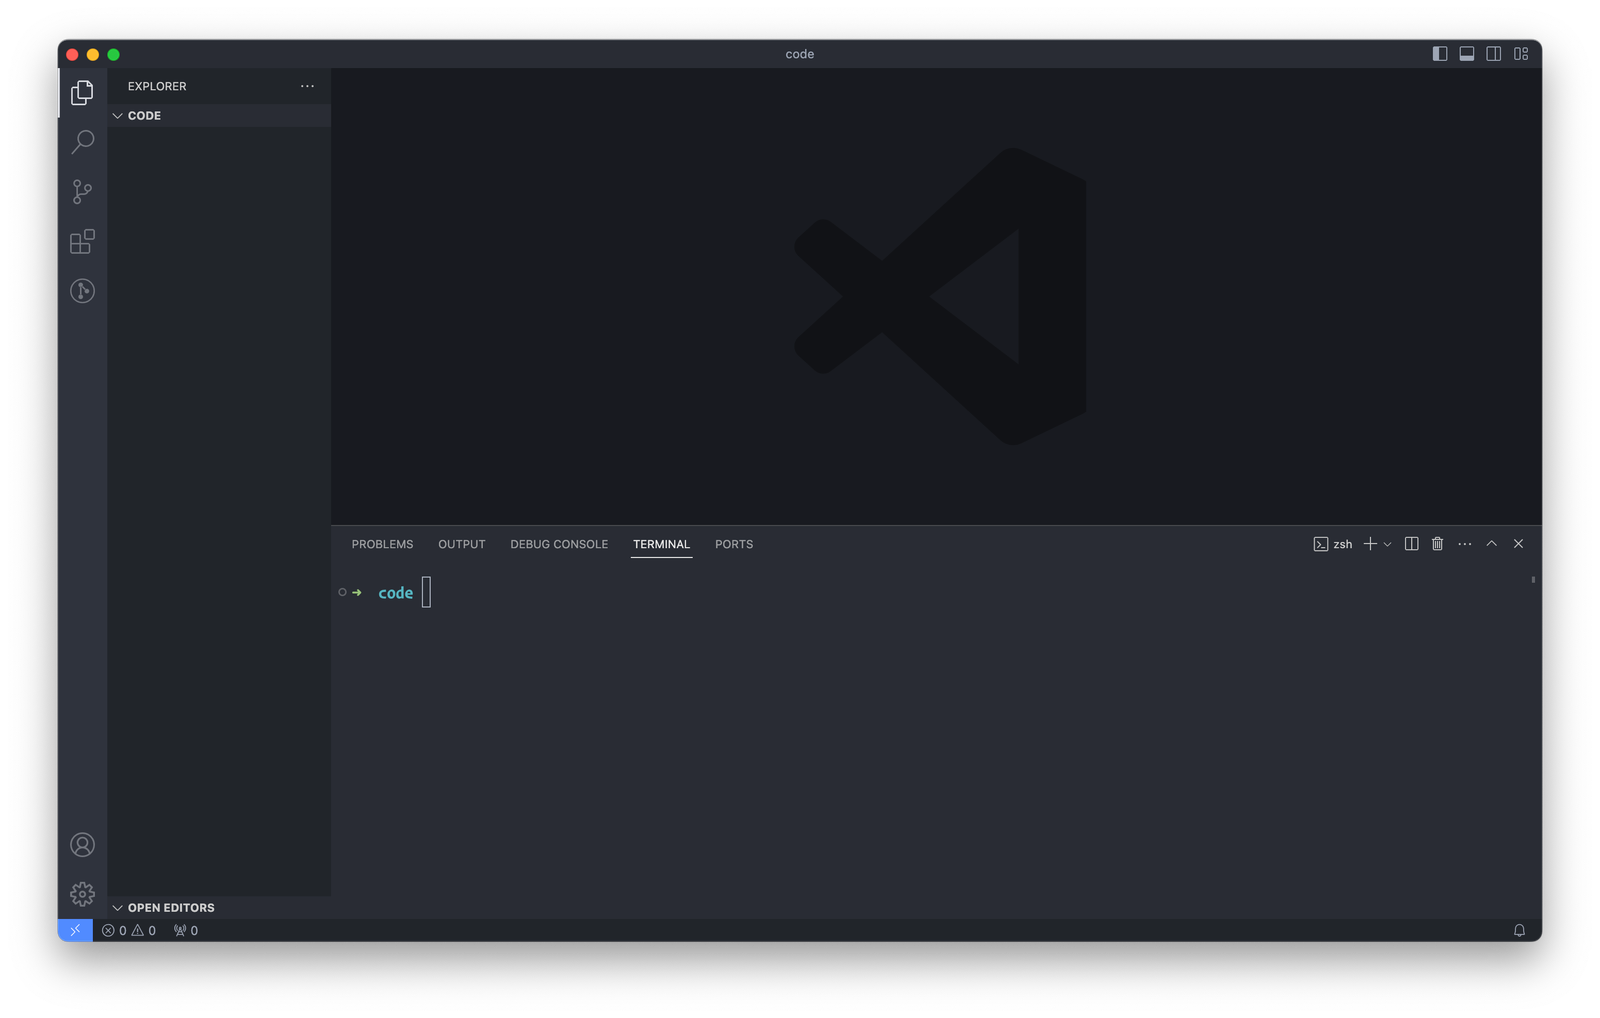Viewport: 1600px width, 1018px height.
Task: Switch to the PROBLEMS tab
Action: pos(382,544)
